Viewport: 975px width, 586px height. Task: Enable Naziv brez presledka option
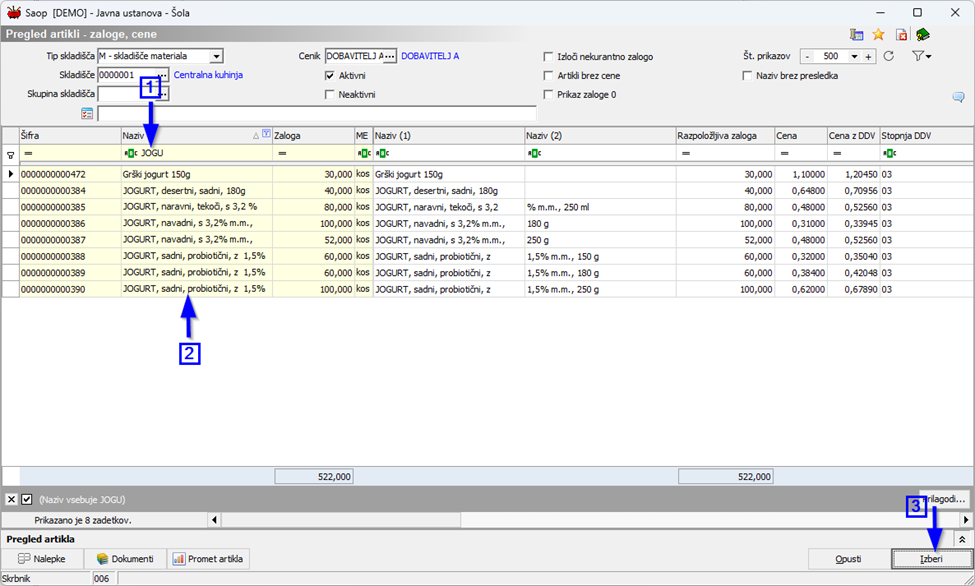(747, 76)
